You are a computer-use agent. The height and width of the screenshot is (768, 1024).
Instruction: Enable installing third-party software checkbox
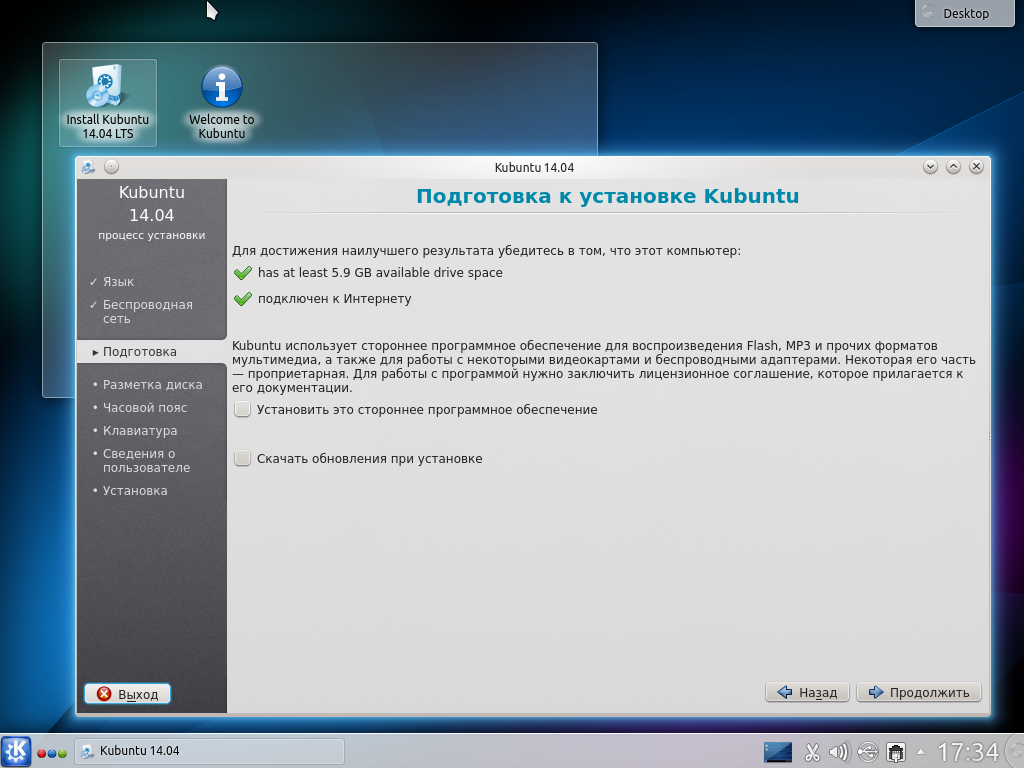pos(242,409)
